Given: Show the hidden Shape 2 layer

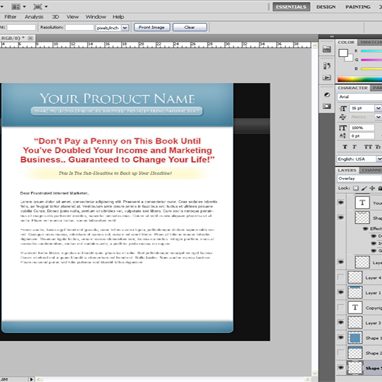Looking at the screenshot, I should coord(341,352).
